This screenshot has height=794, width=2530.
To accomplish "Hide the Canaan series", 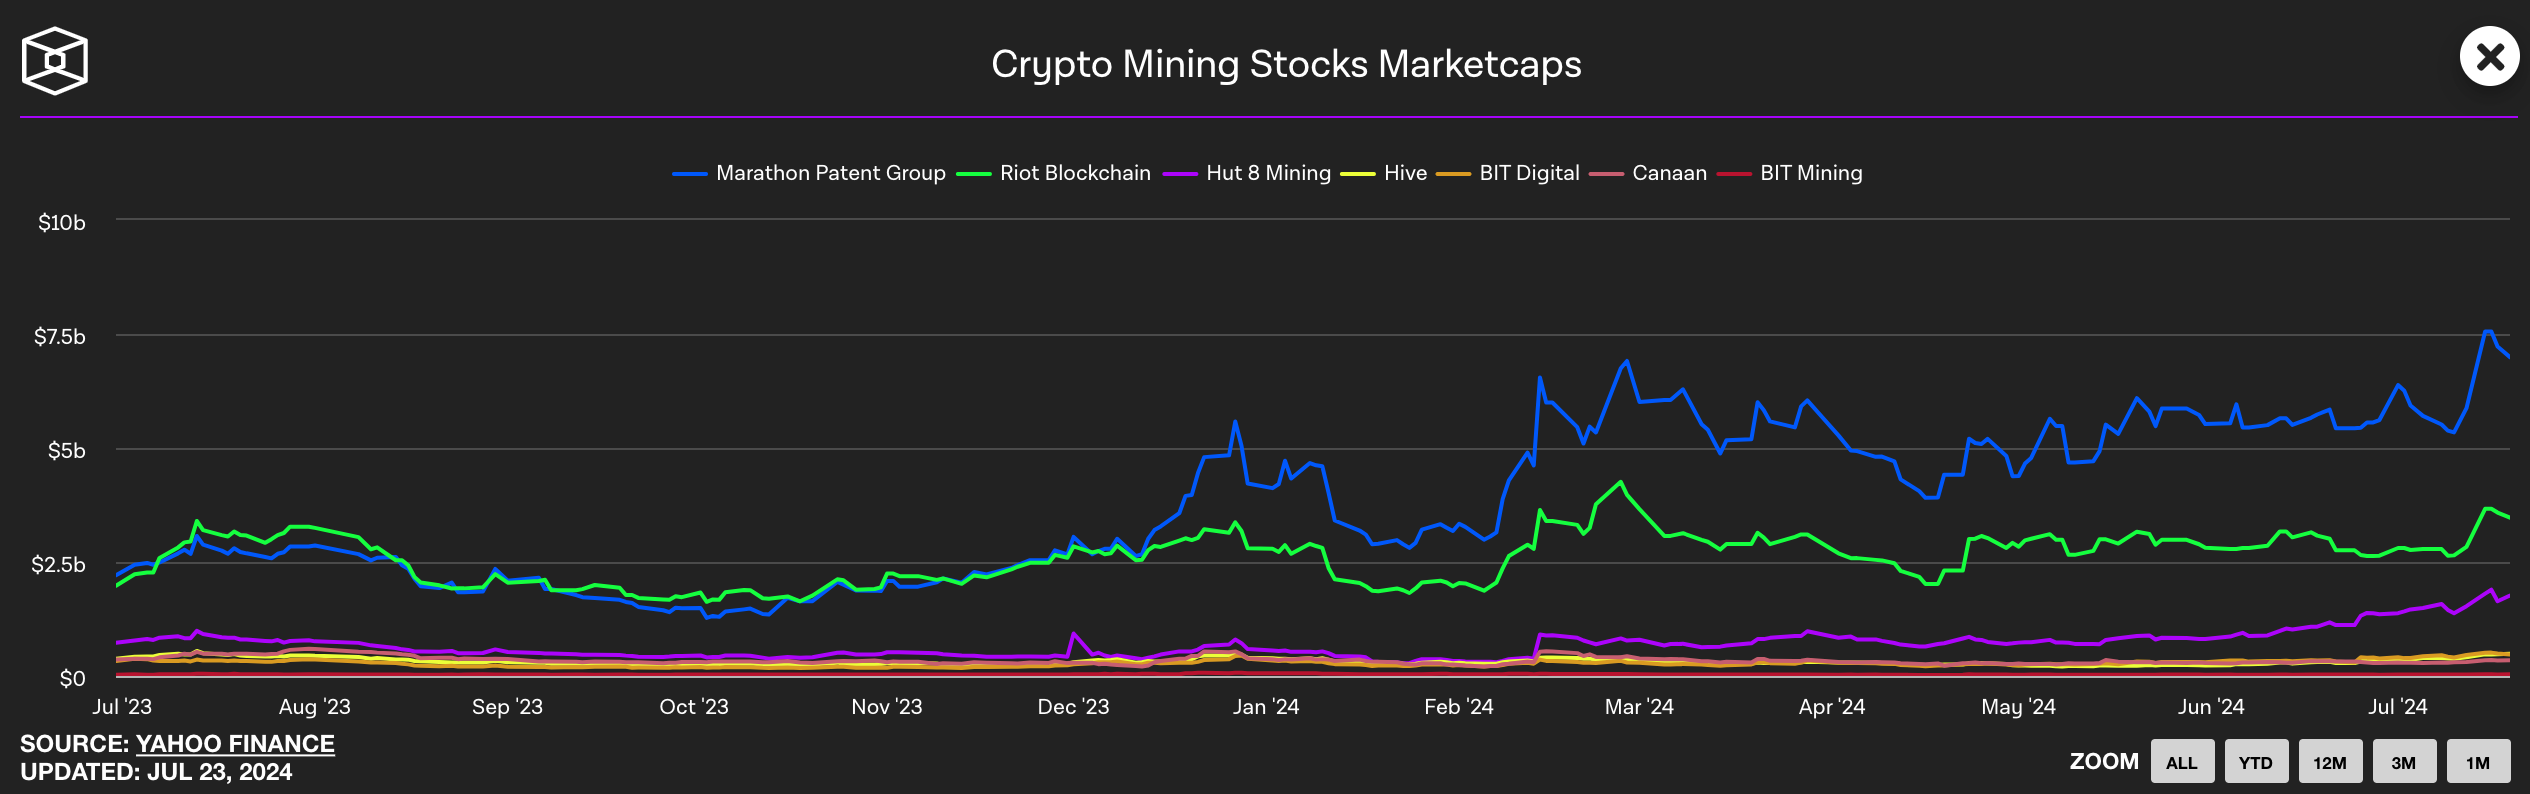I will 1668,173.
